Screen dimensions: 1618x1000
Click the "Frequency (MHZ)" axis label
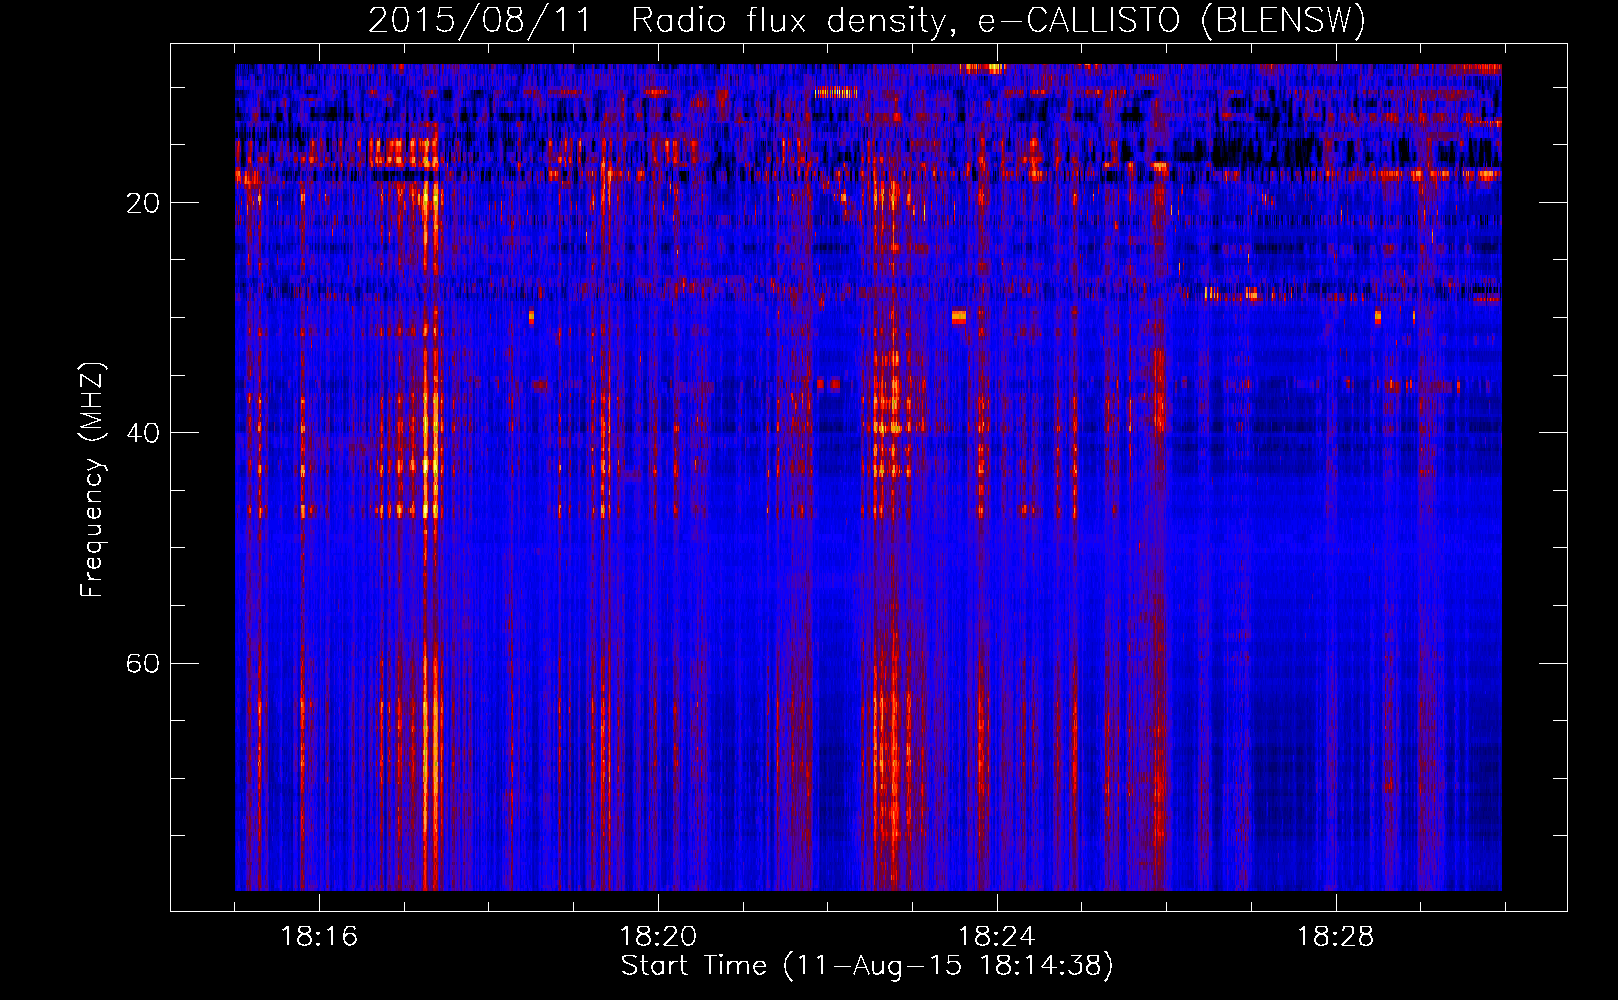pos(92,480)
